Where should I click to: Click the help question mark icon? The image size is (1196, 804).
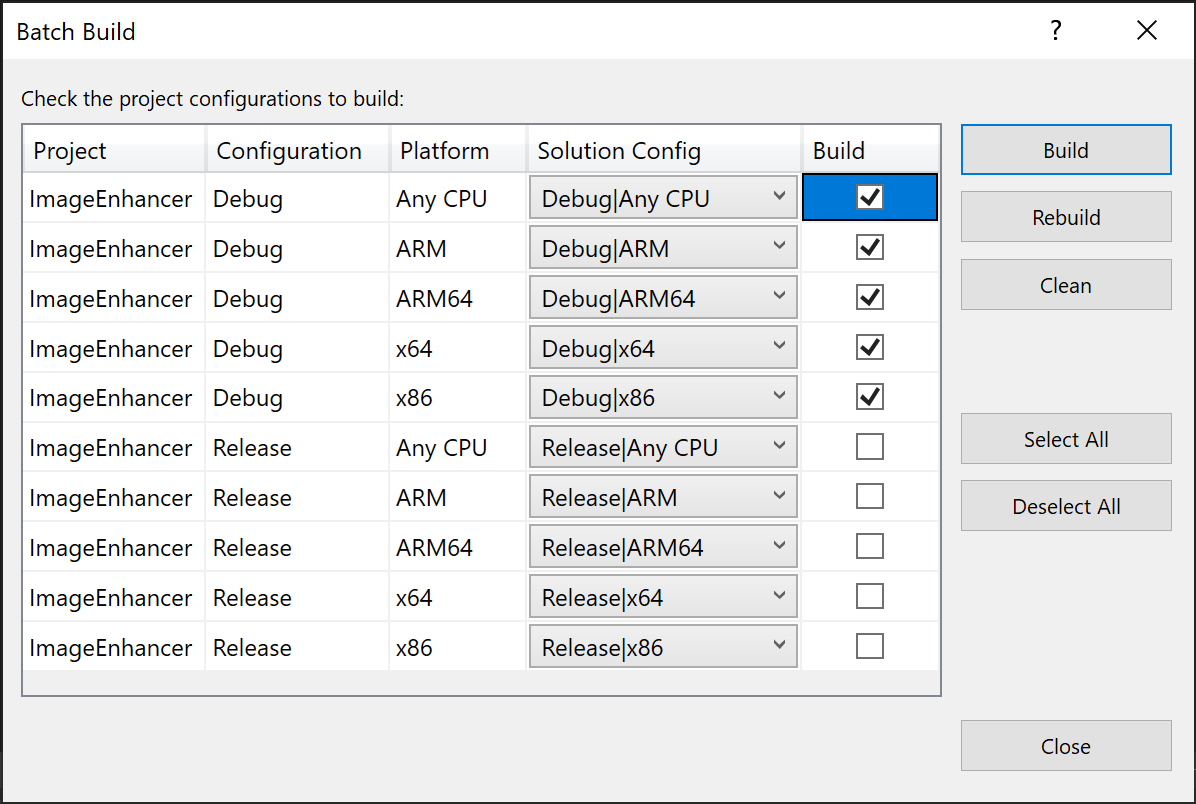point(1055,31)
